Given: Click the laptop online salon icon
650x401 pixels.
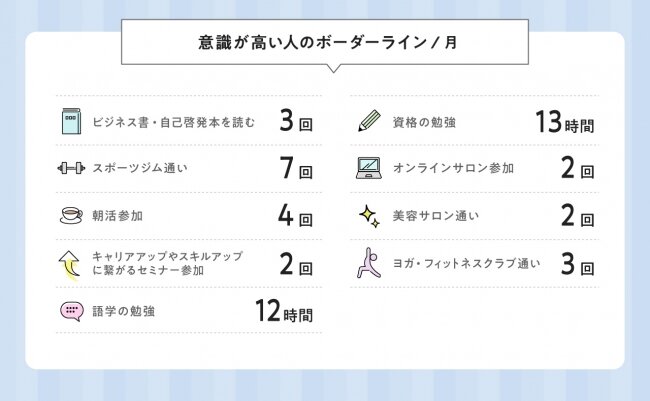Looking at the screenshot, I should click(369, 168).
